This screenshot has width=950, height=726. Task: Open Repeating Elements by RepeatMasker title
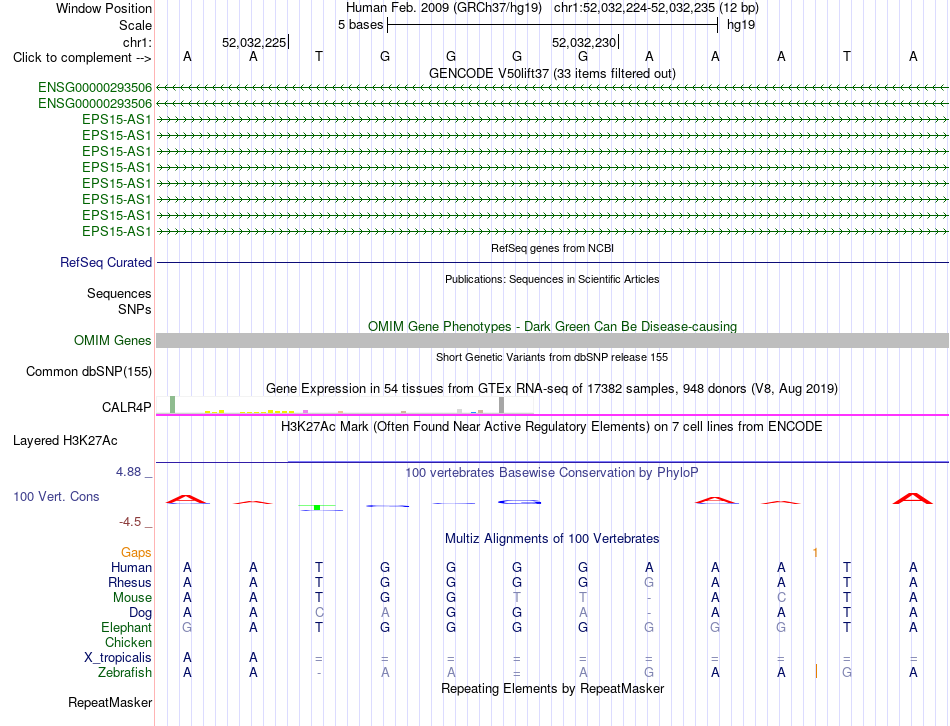coord(552,688)
